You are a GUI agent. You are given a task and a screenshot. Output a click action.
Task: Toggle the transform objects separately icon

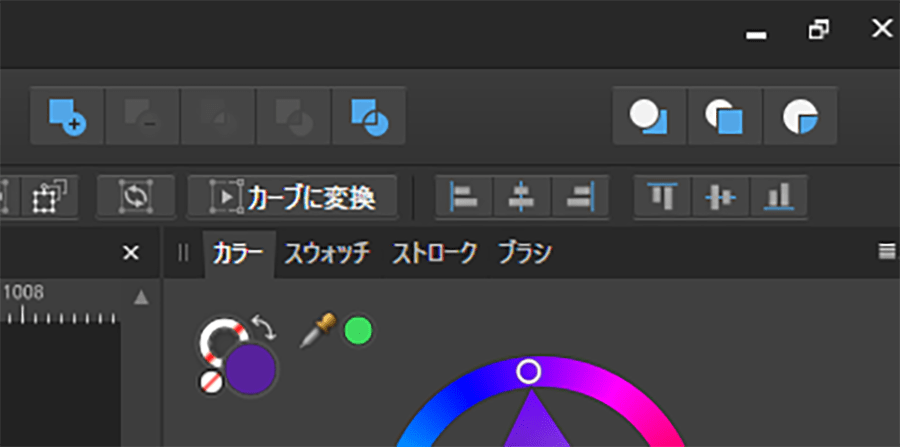coord(49,196)
